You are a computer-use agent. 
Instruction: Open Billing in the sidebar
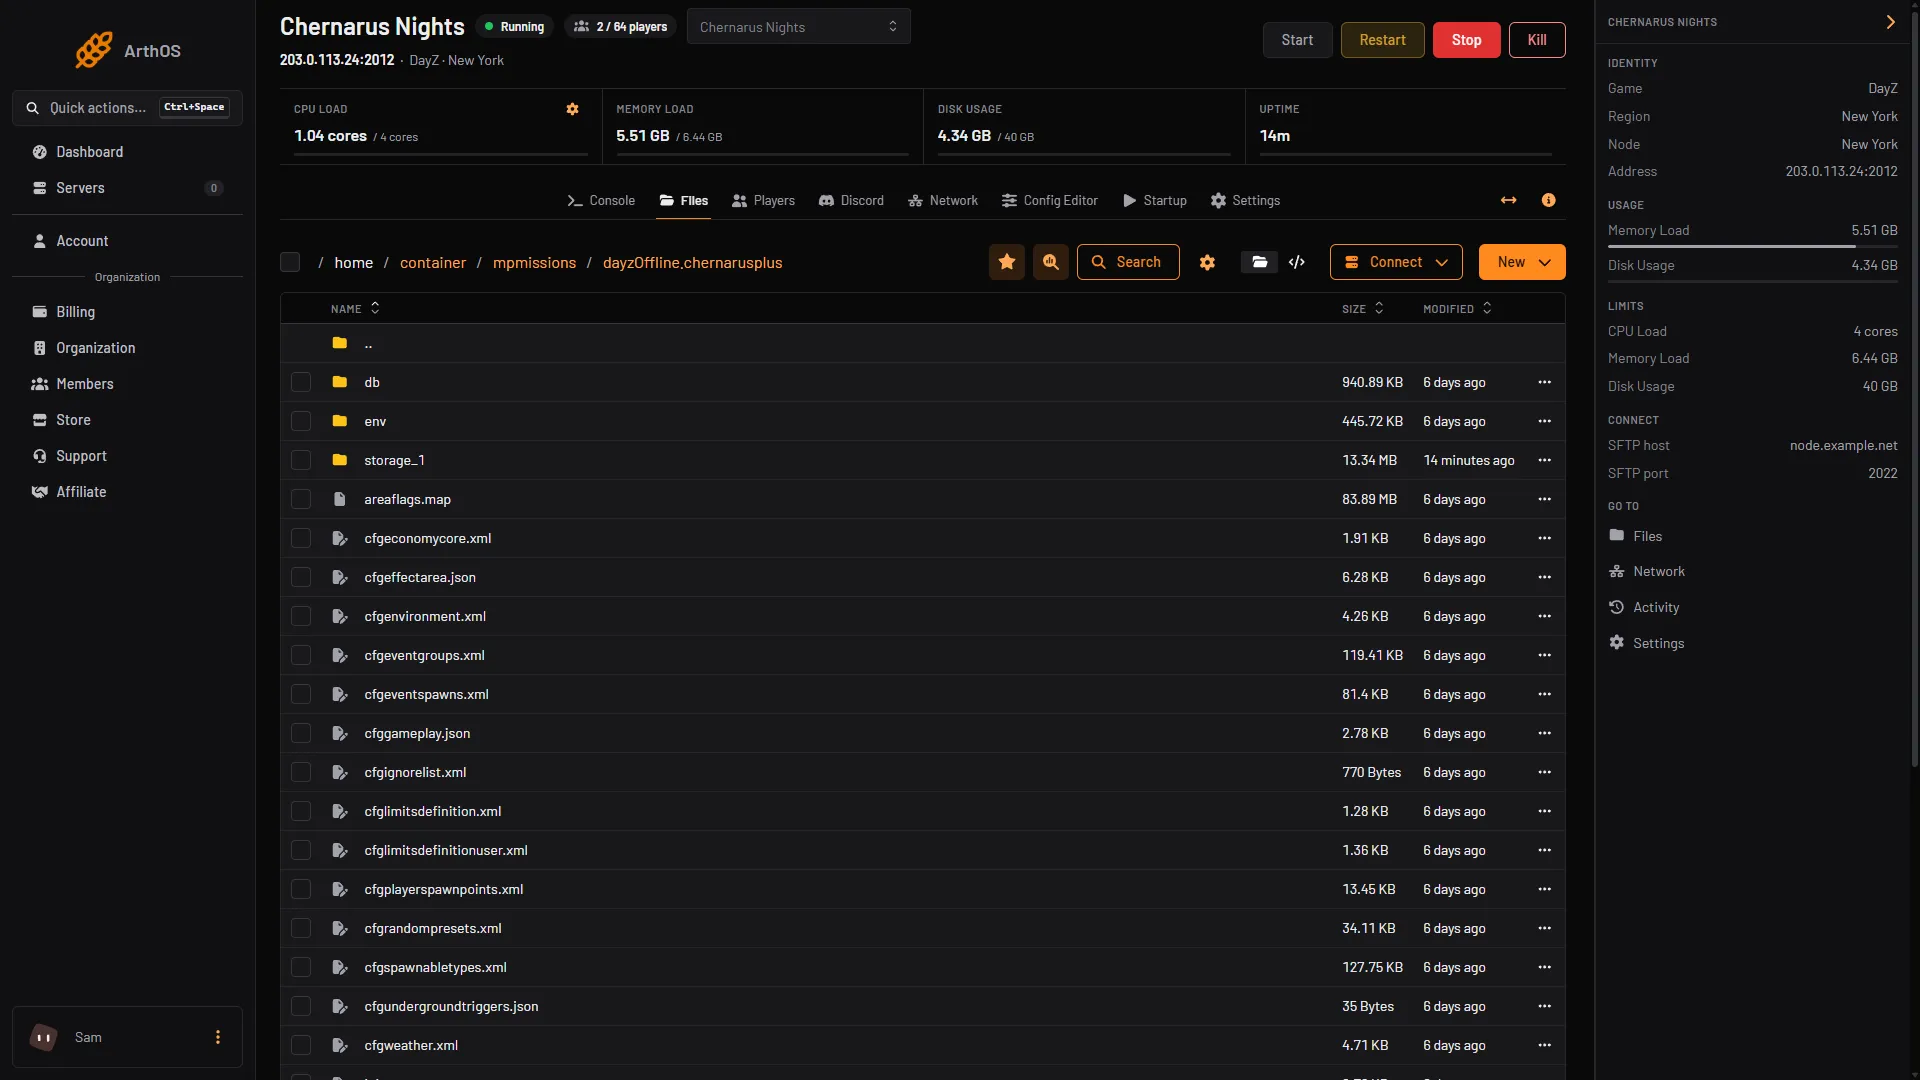click(x=127, y=312)
